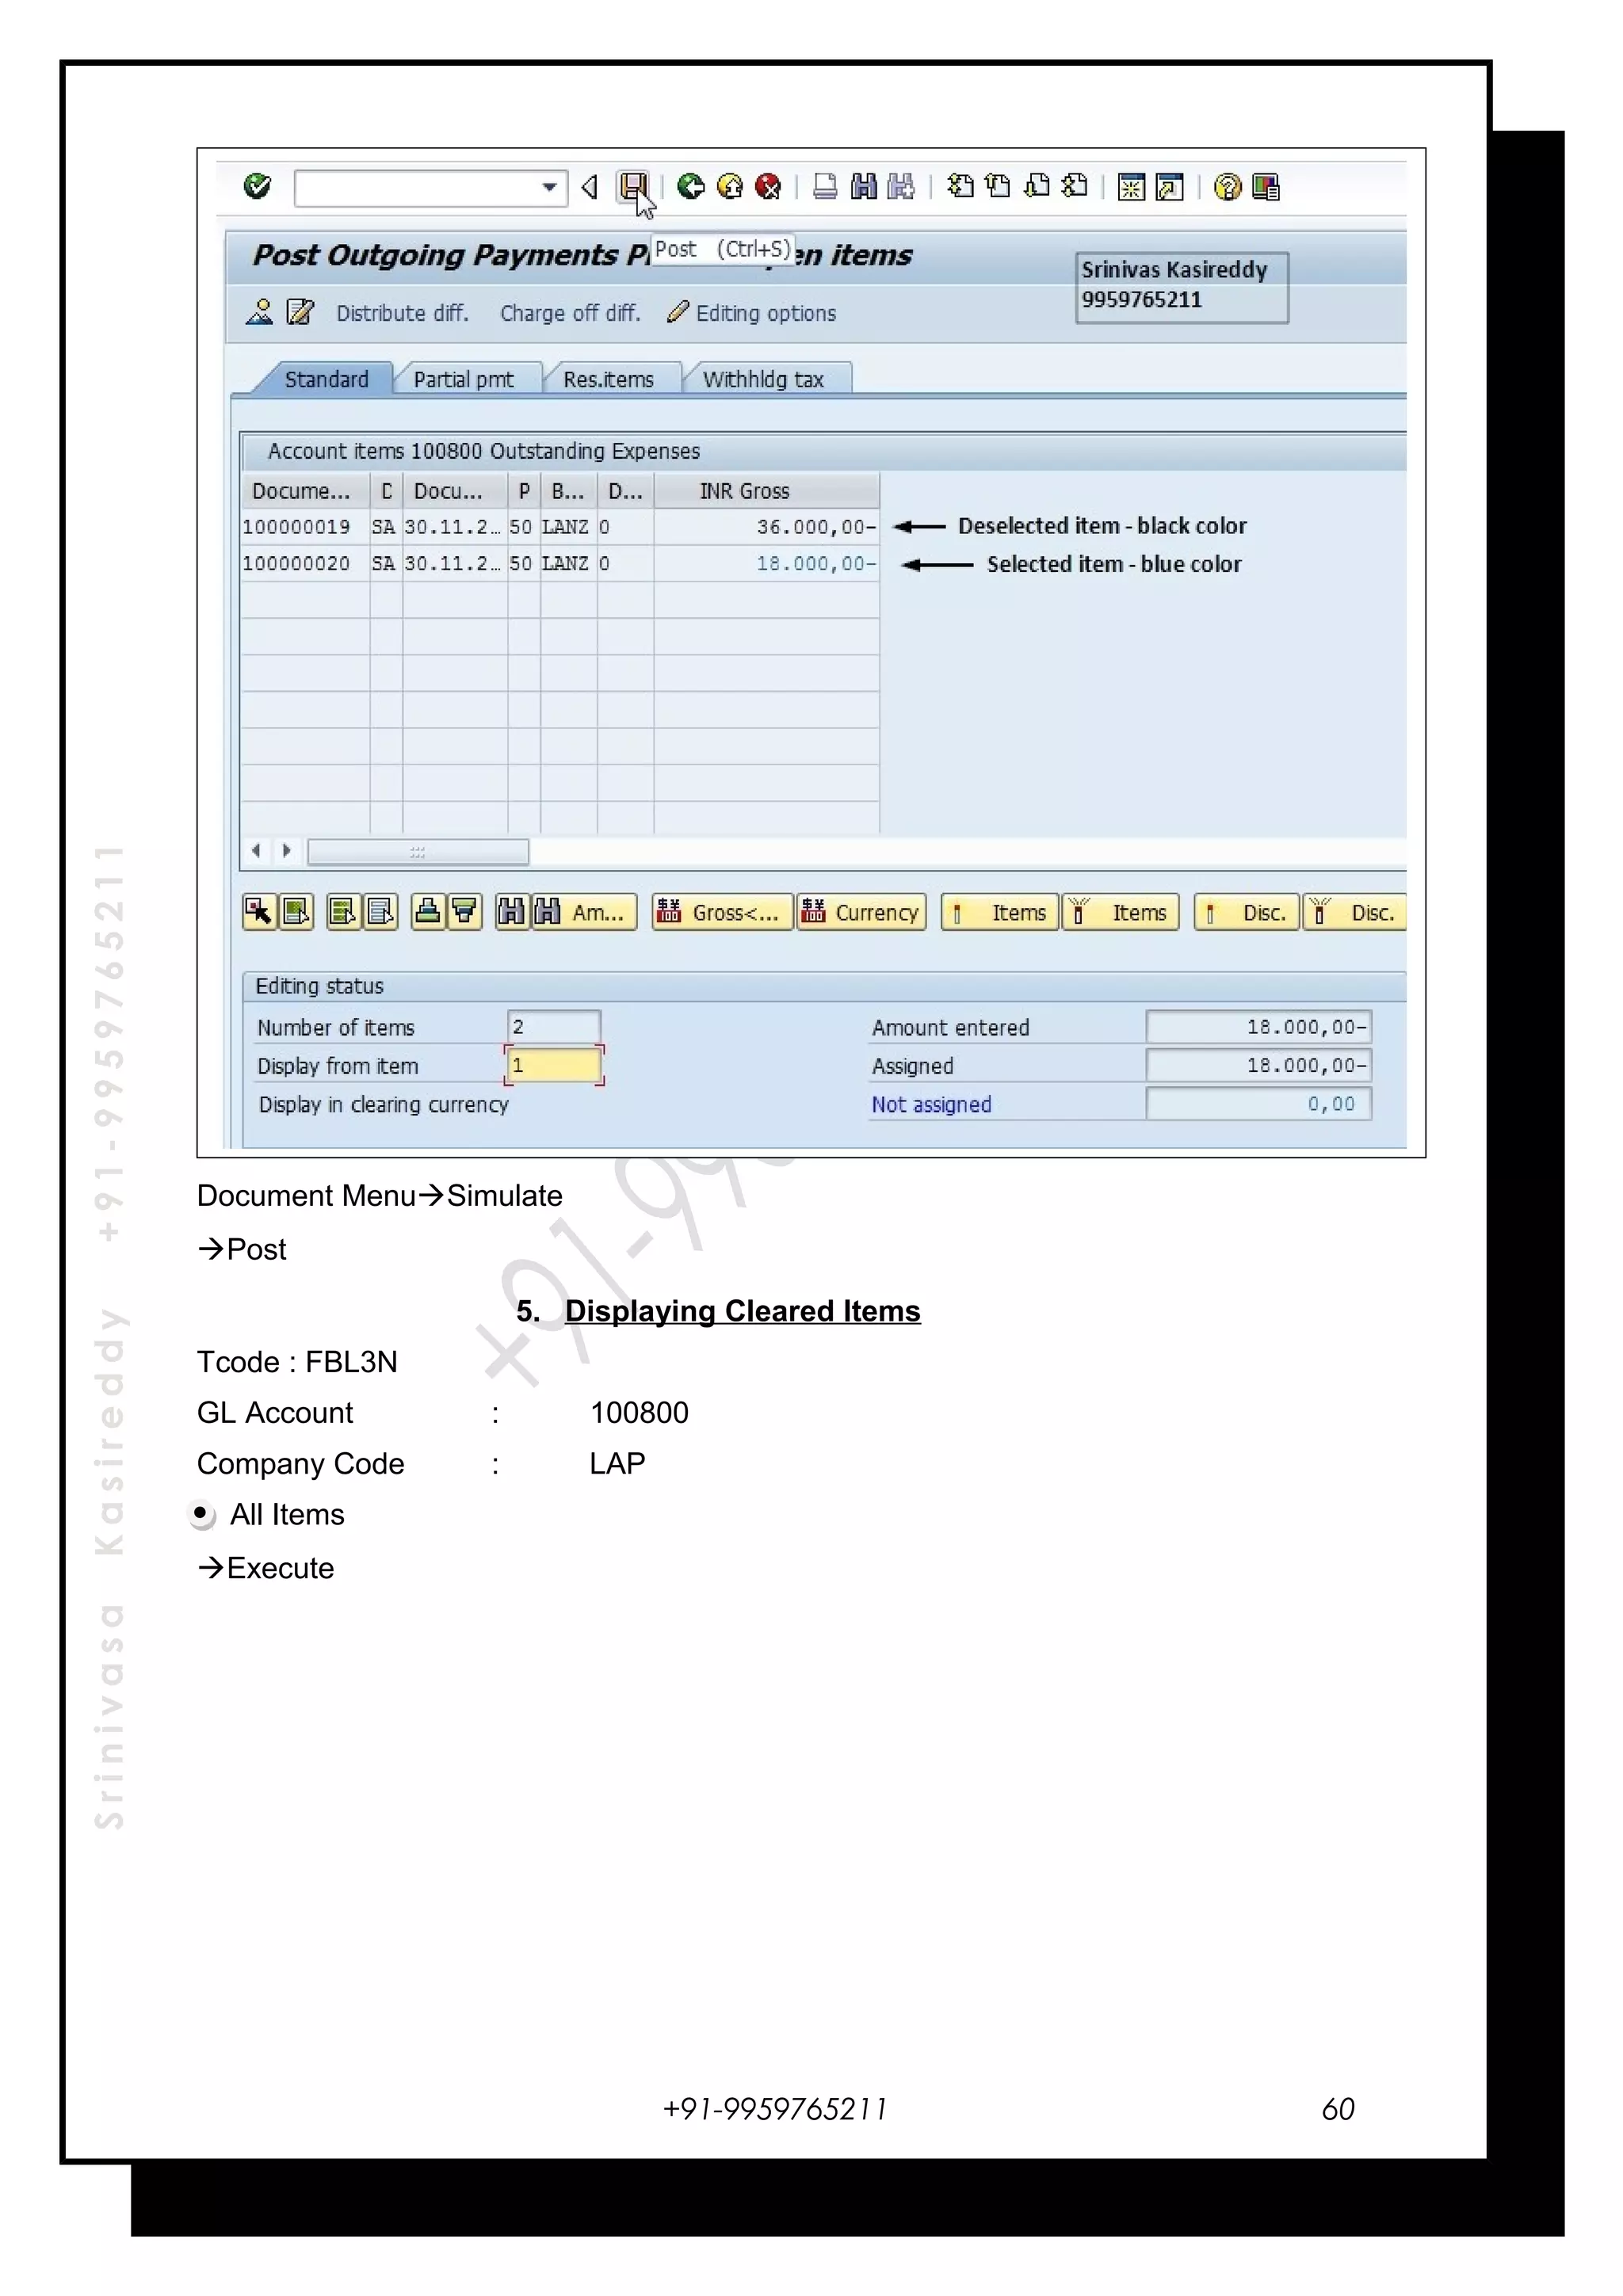Viewport: 1623px width, 2296px height.
Task: Click the Print icon in toolbar
Action: pyautogui.click(x=825, y=187)
